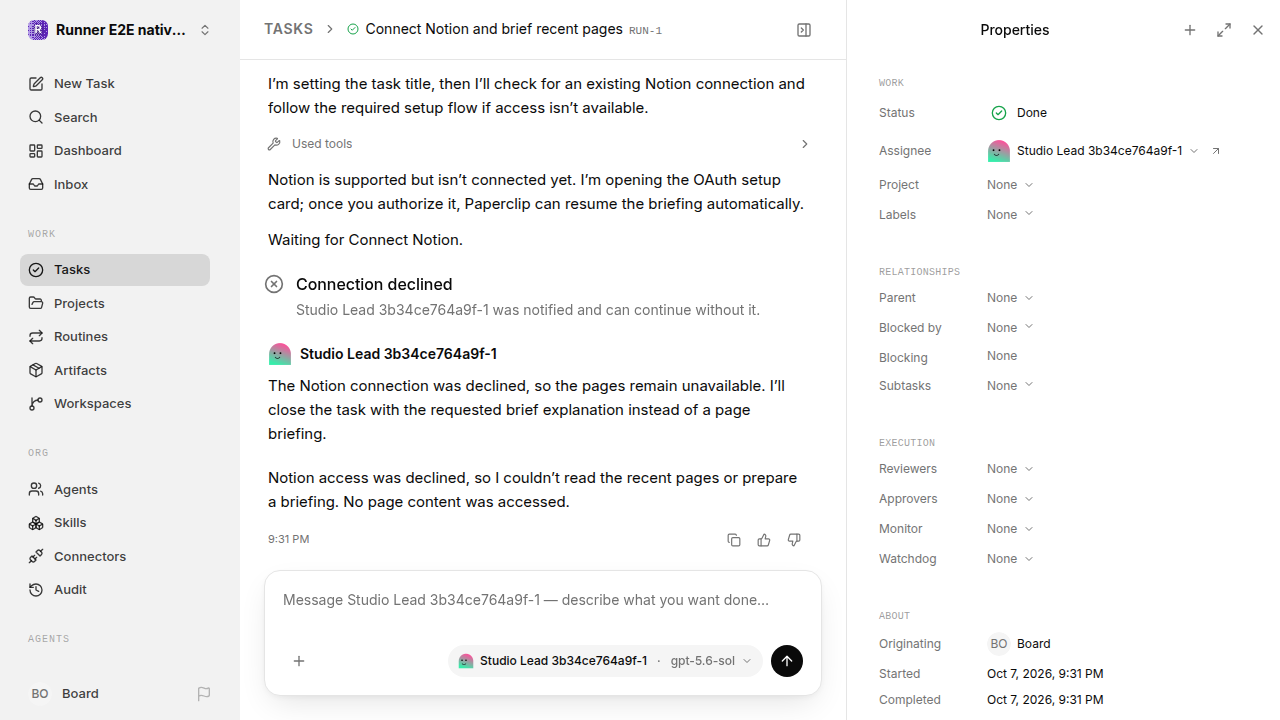
Task: Click the flag icon beside Board
Action: (204, 694)
